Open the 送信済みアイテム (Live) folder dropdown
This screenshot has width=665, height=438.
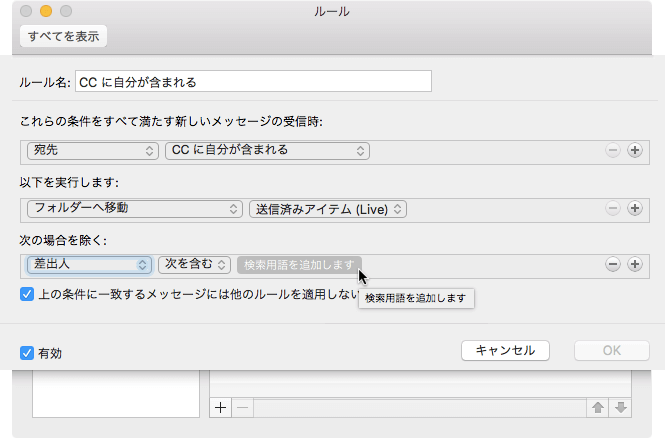pos(328,208)
